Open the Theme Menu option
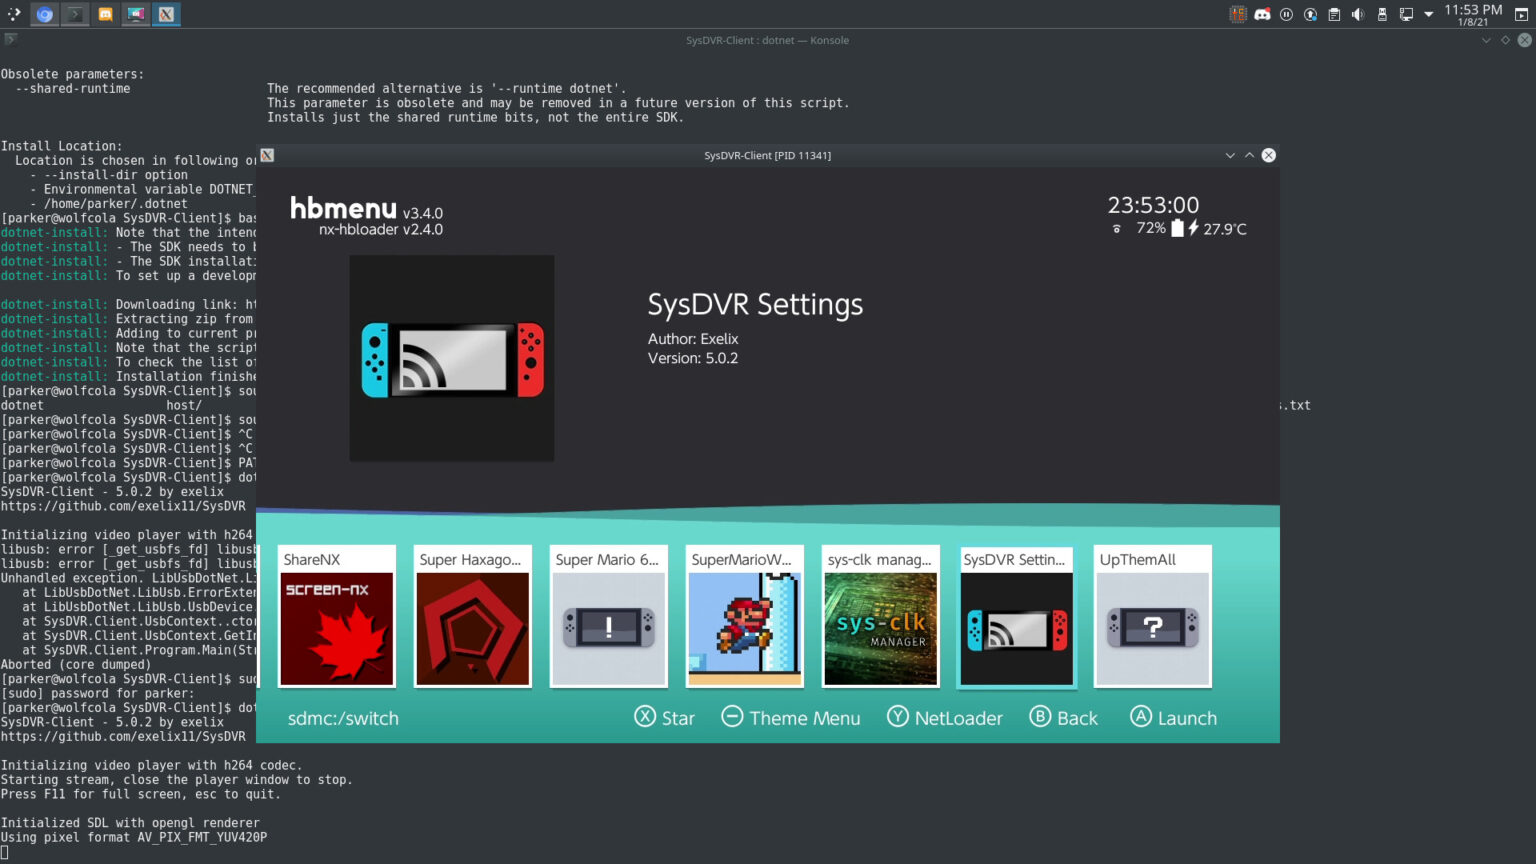 tap(790, 717)
